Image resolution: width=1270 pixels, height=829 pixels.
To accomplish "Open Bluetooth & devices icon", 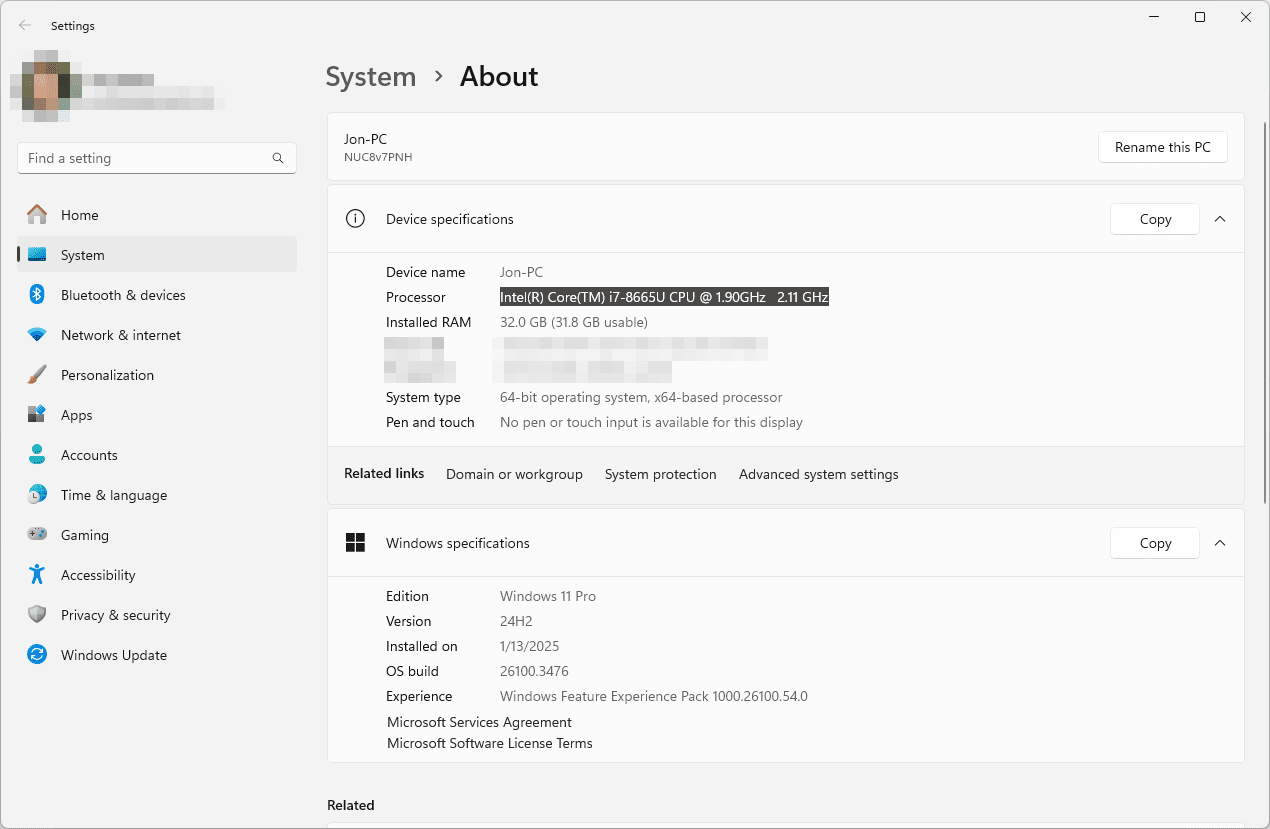I will point(37,295).
